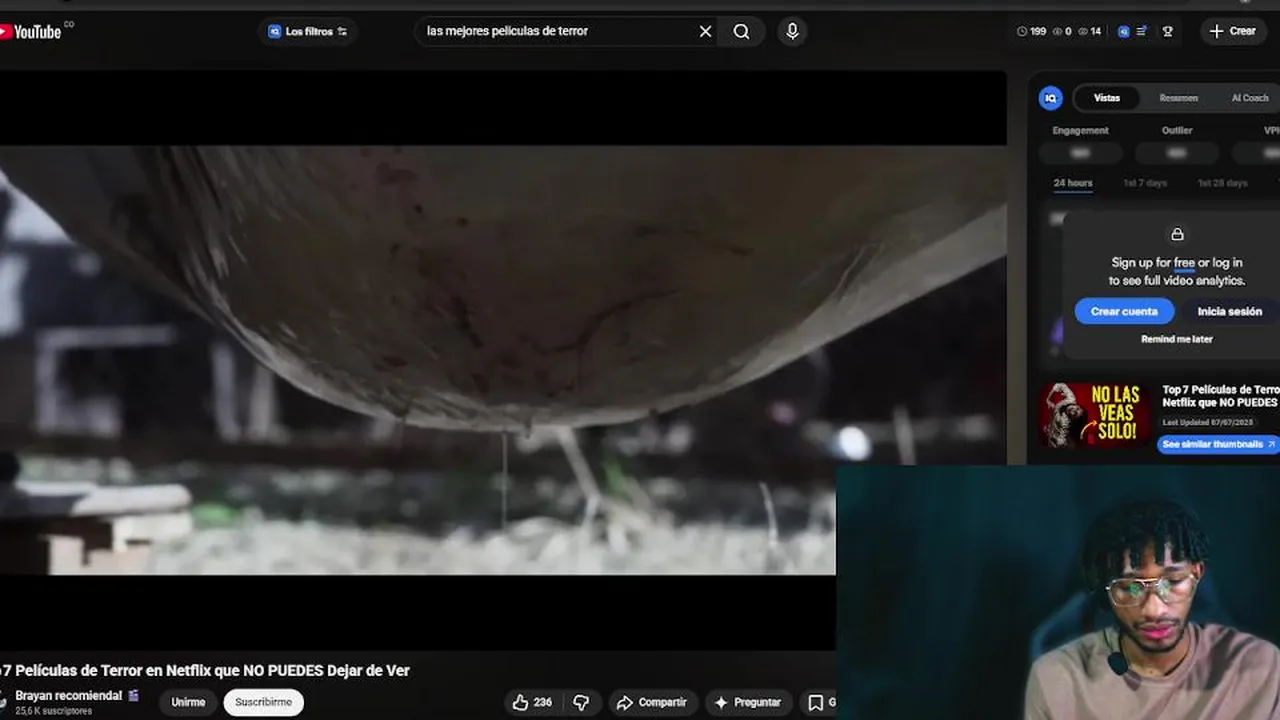Open the Preguntar sparkle button
The image size is (1280, 720).
(748, 702)
